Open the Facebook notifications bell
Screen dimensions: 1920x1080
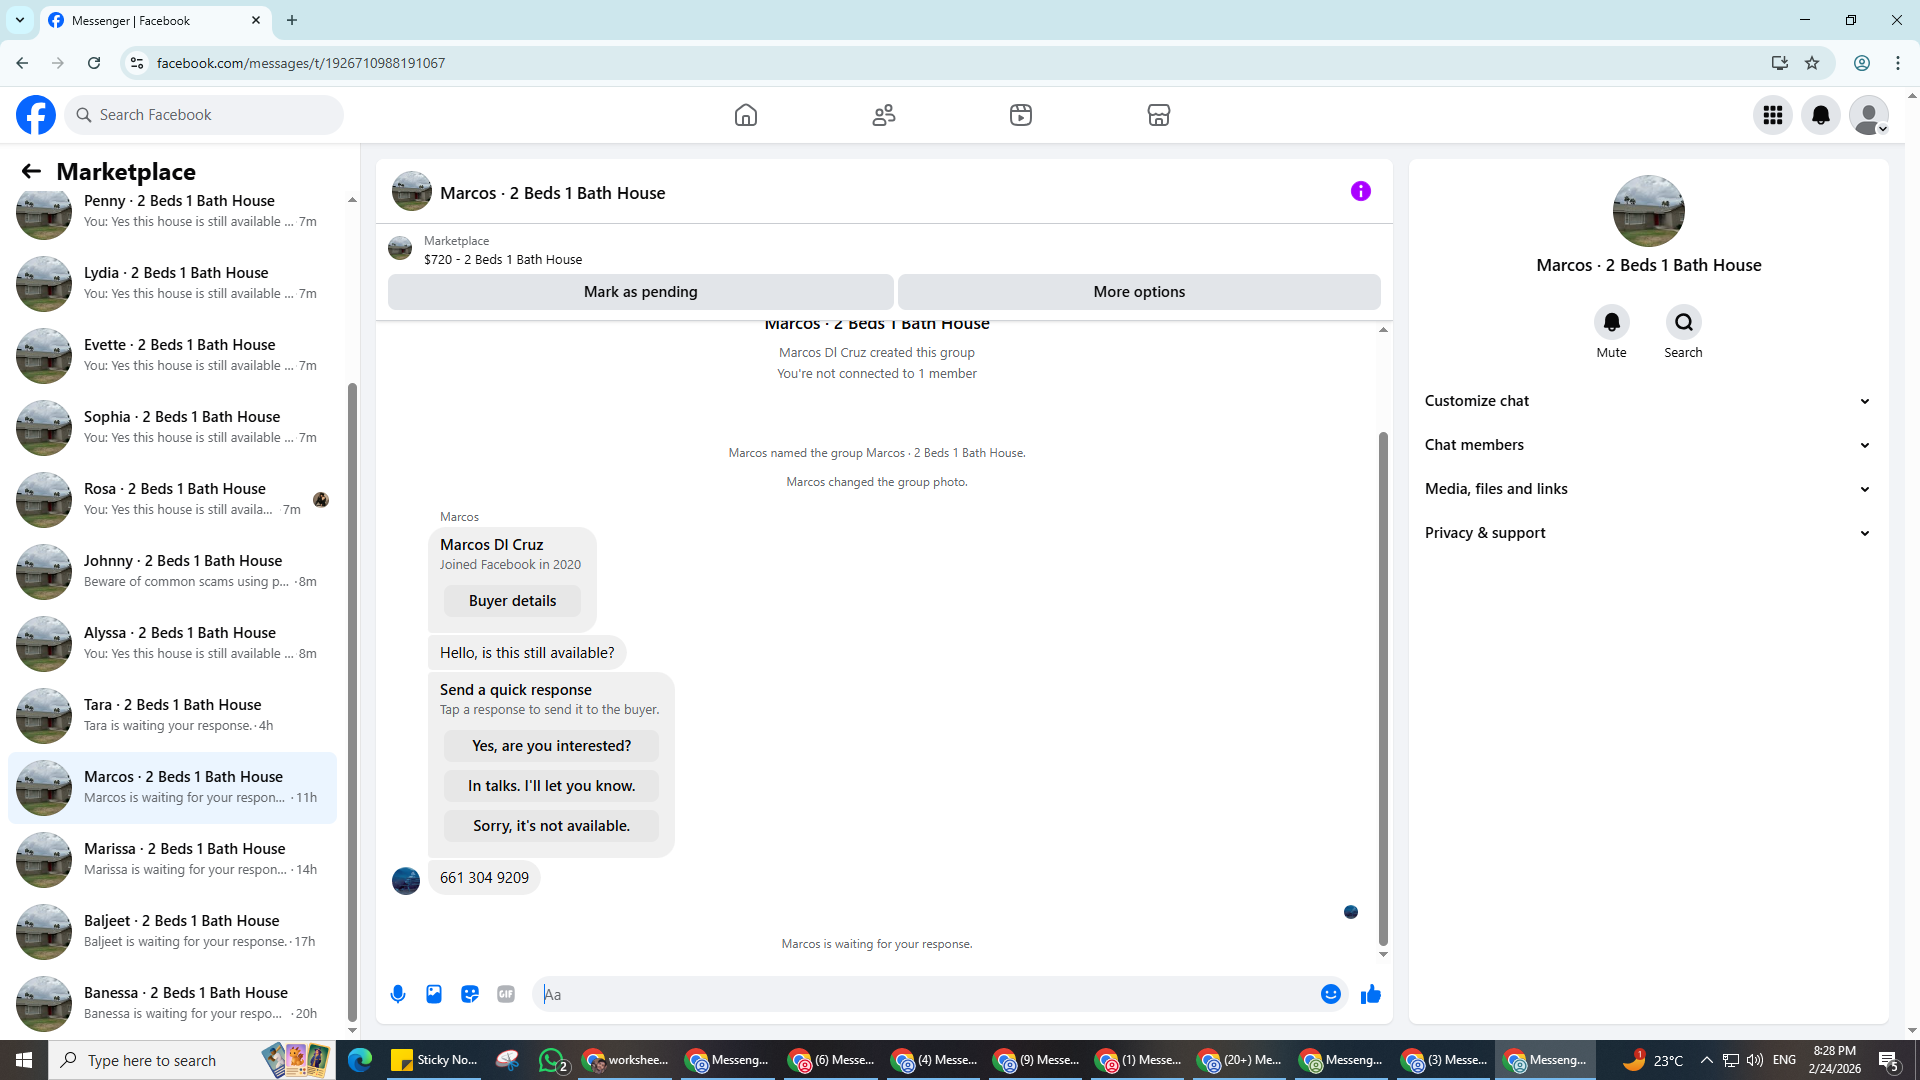1820,115
